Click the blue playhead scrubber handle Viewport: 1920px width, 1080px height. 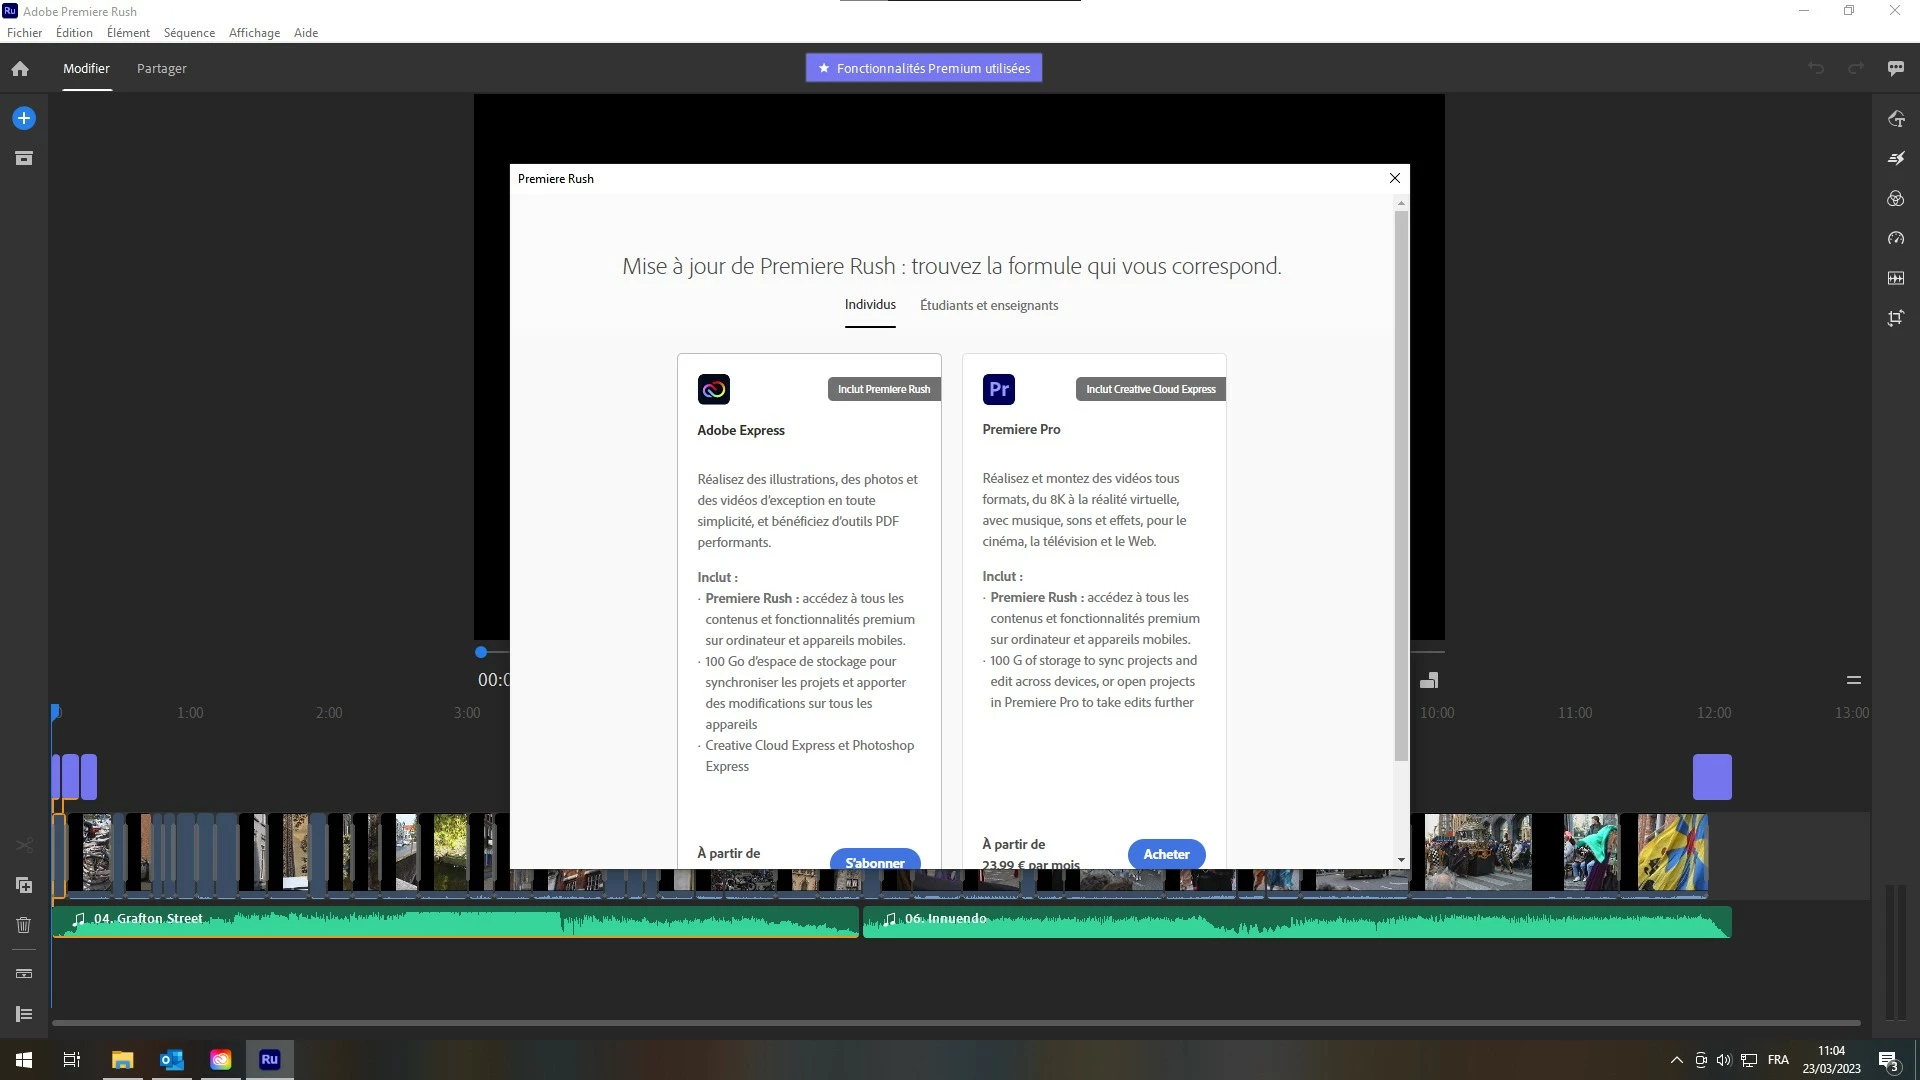tap(481, 652)
